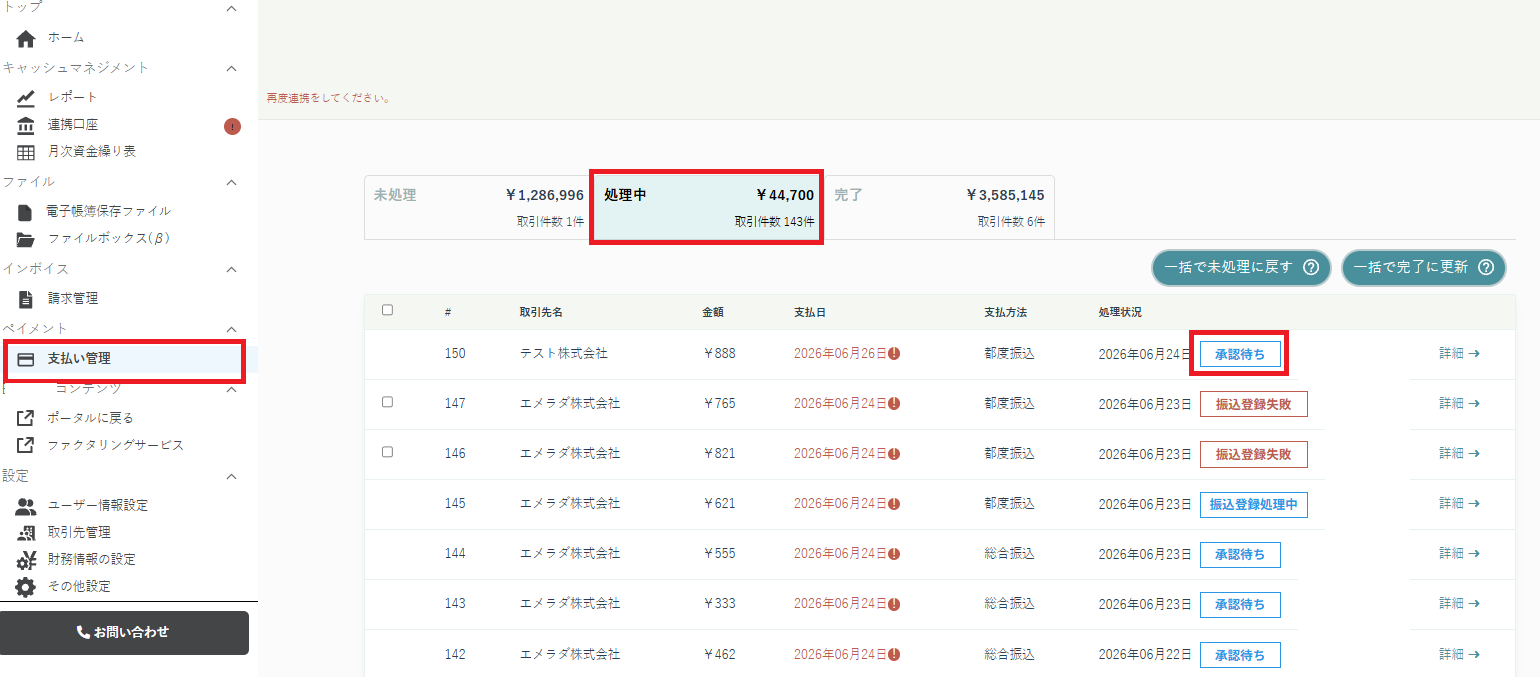The height and width of the screenshot is (677, 1540).
Task: Click the その他設定 gear icon
Action: tap(26, 587)
